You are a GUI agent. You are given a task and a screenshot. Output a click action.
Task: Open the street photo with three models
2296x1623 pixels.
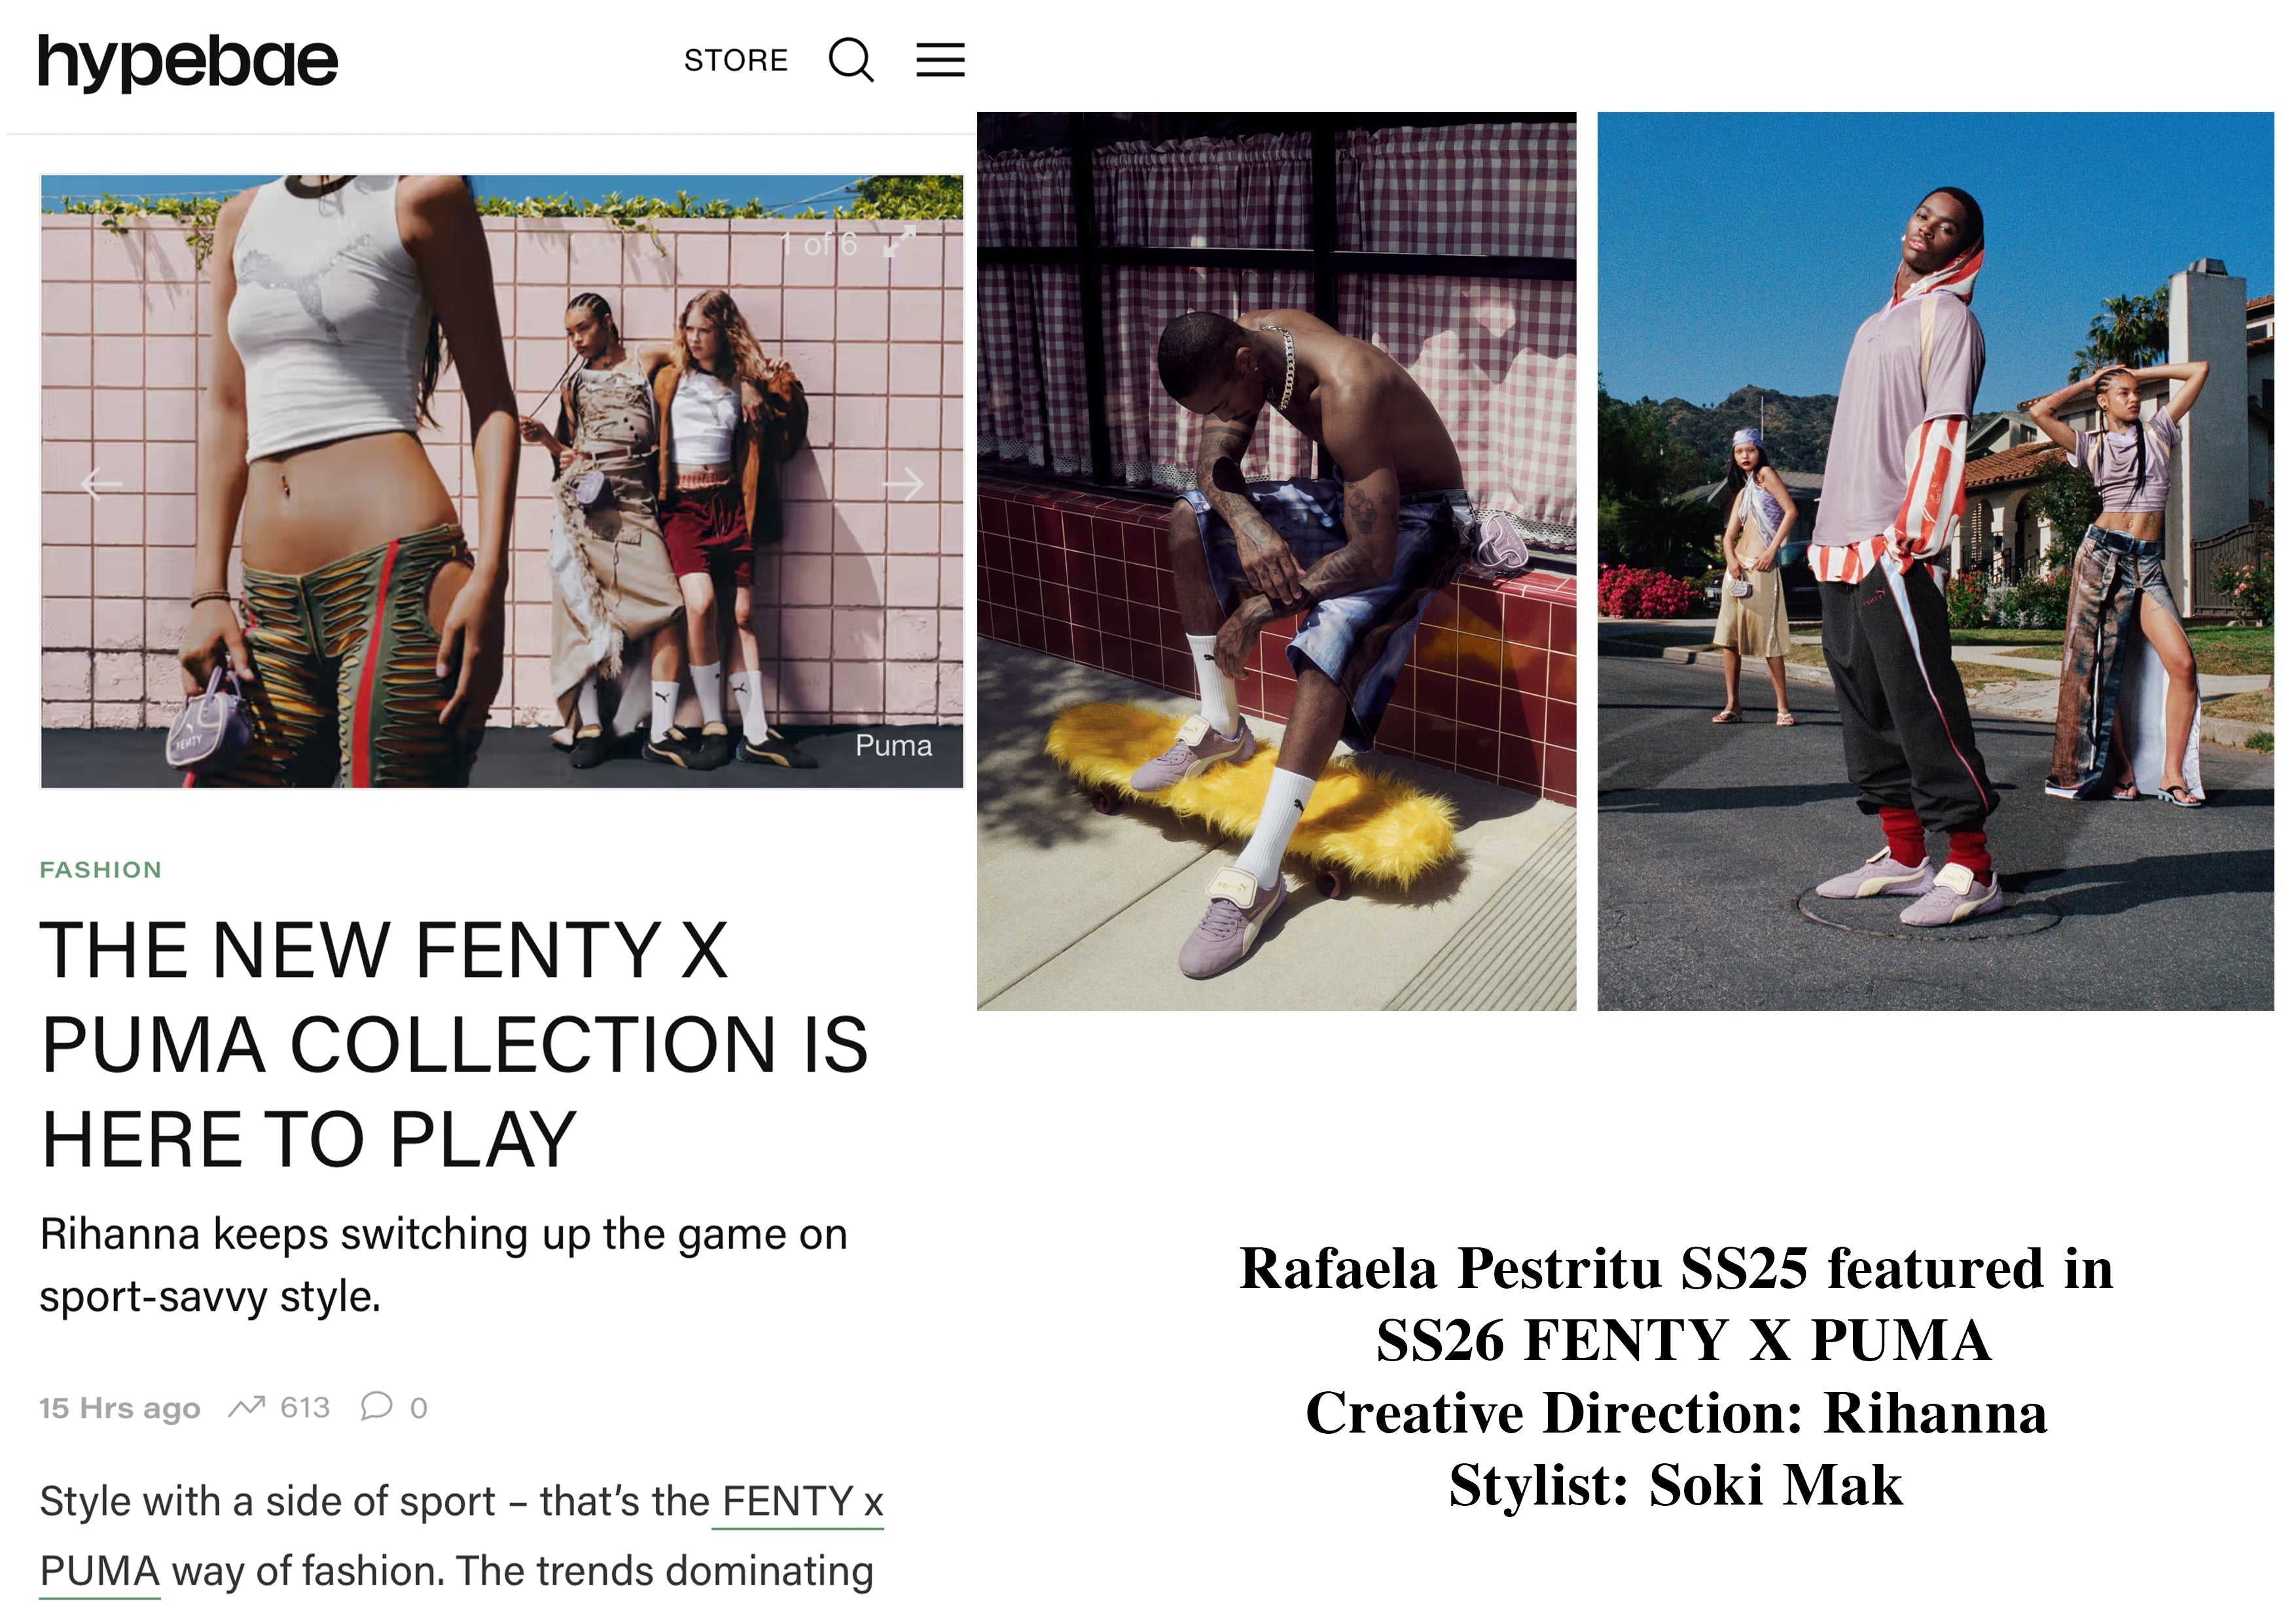[1935, 561]
